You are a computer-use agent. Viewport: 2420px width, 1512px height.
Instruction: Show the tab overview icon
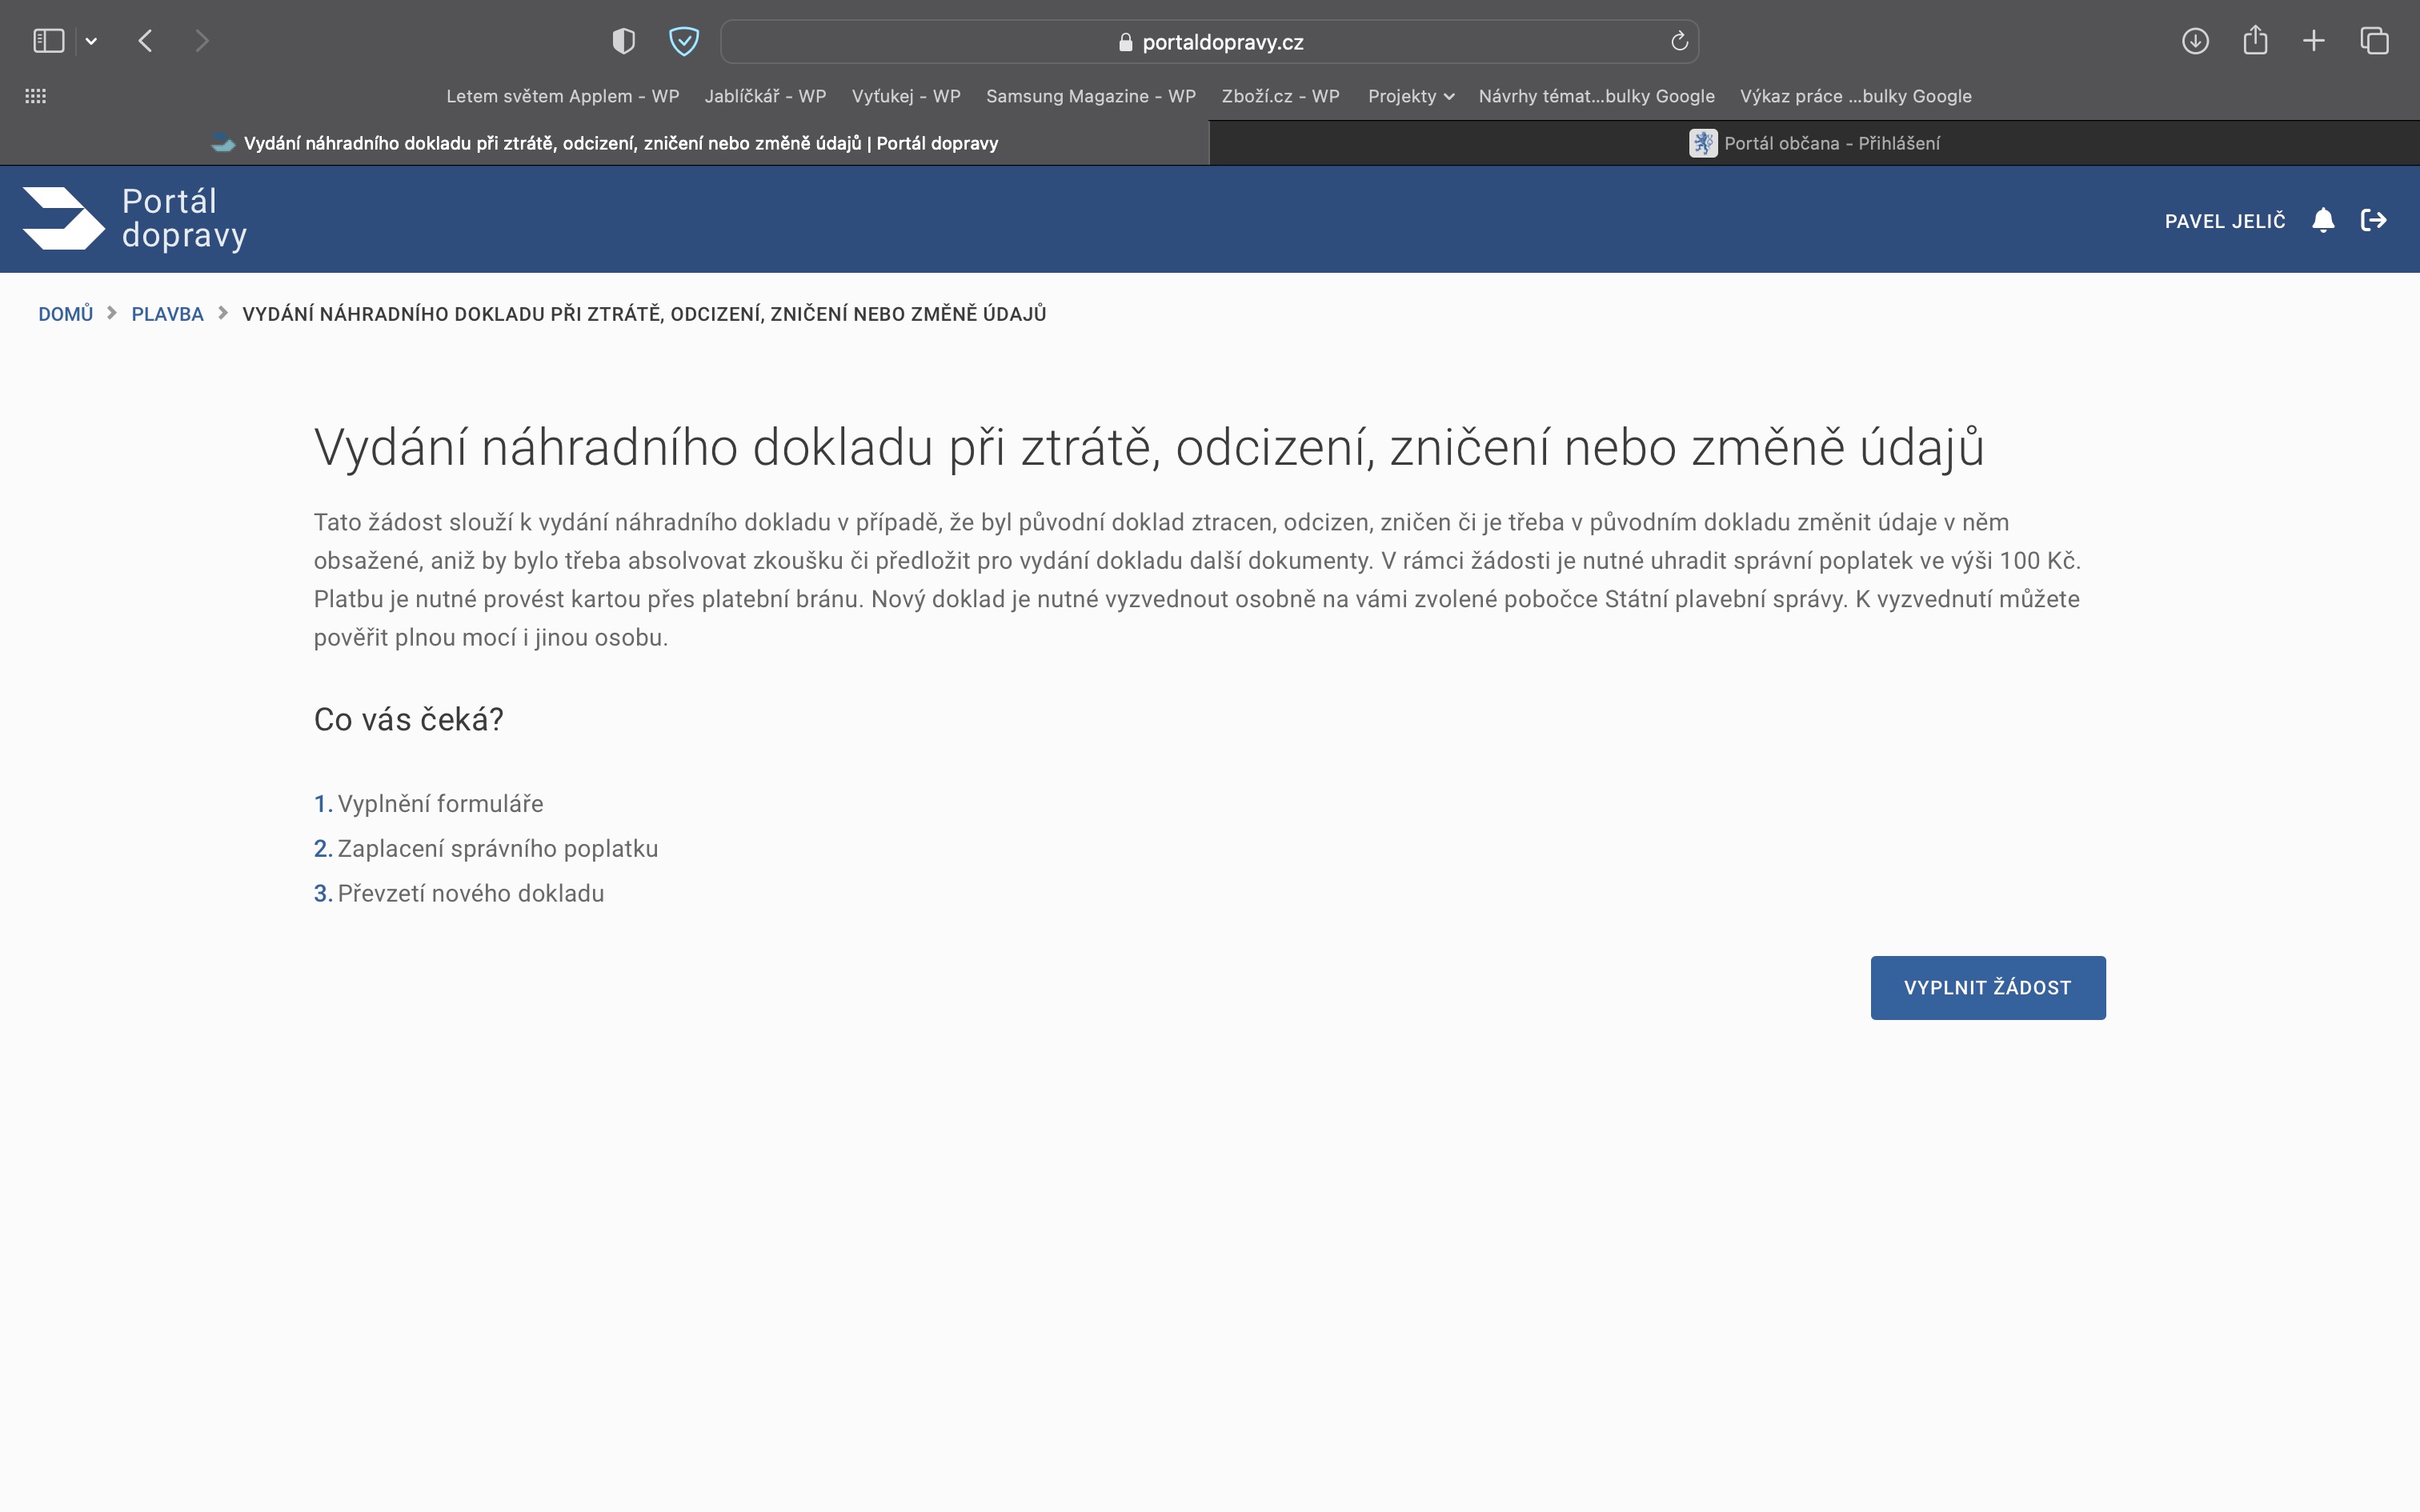2374,41
